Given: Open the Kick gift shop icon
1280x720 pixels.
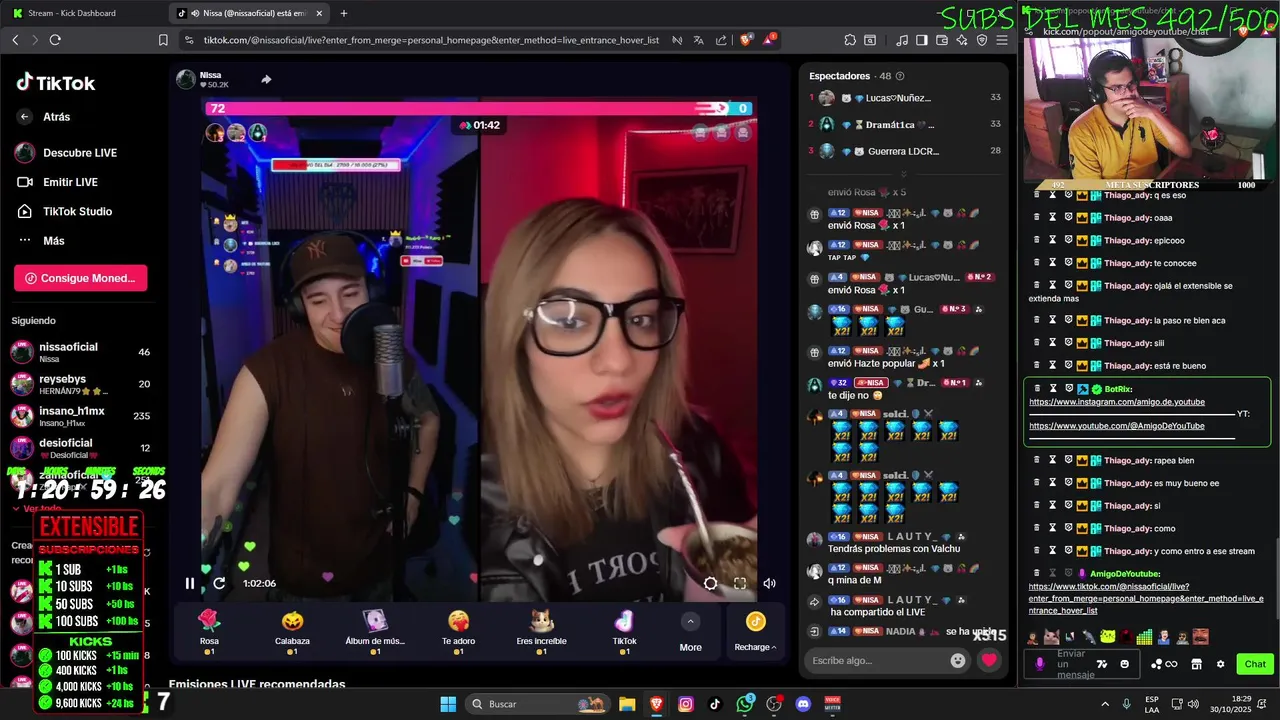Looking at the screenshot, I should click(1196, 664).
